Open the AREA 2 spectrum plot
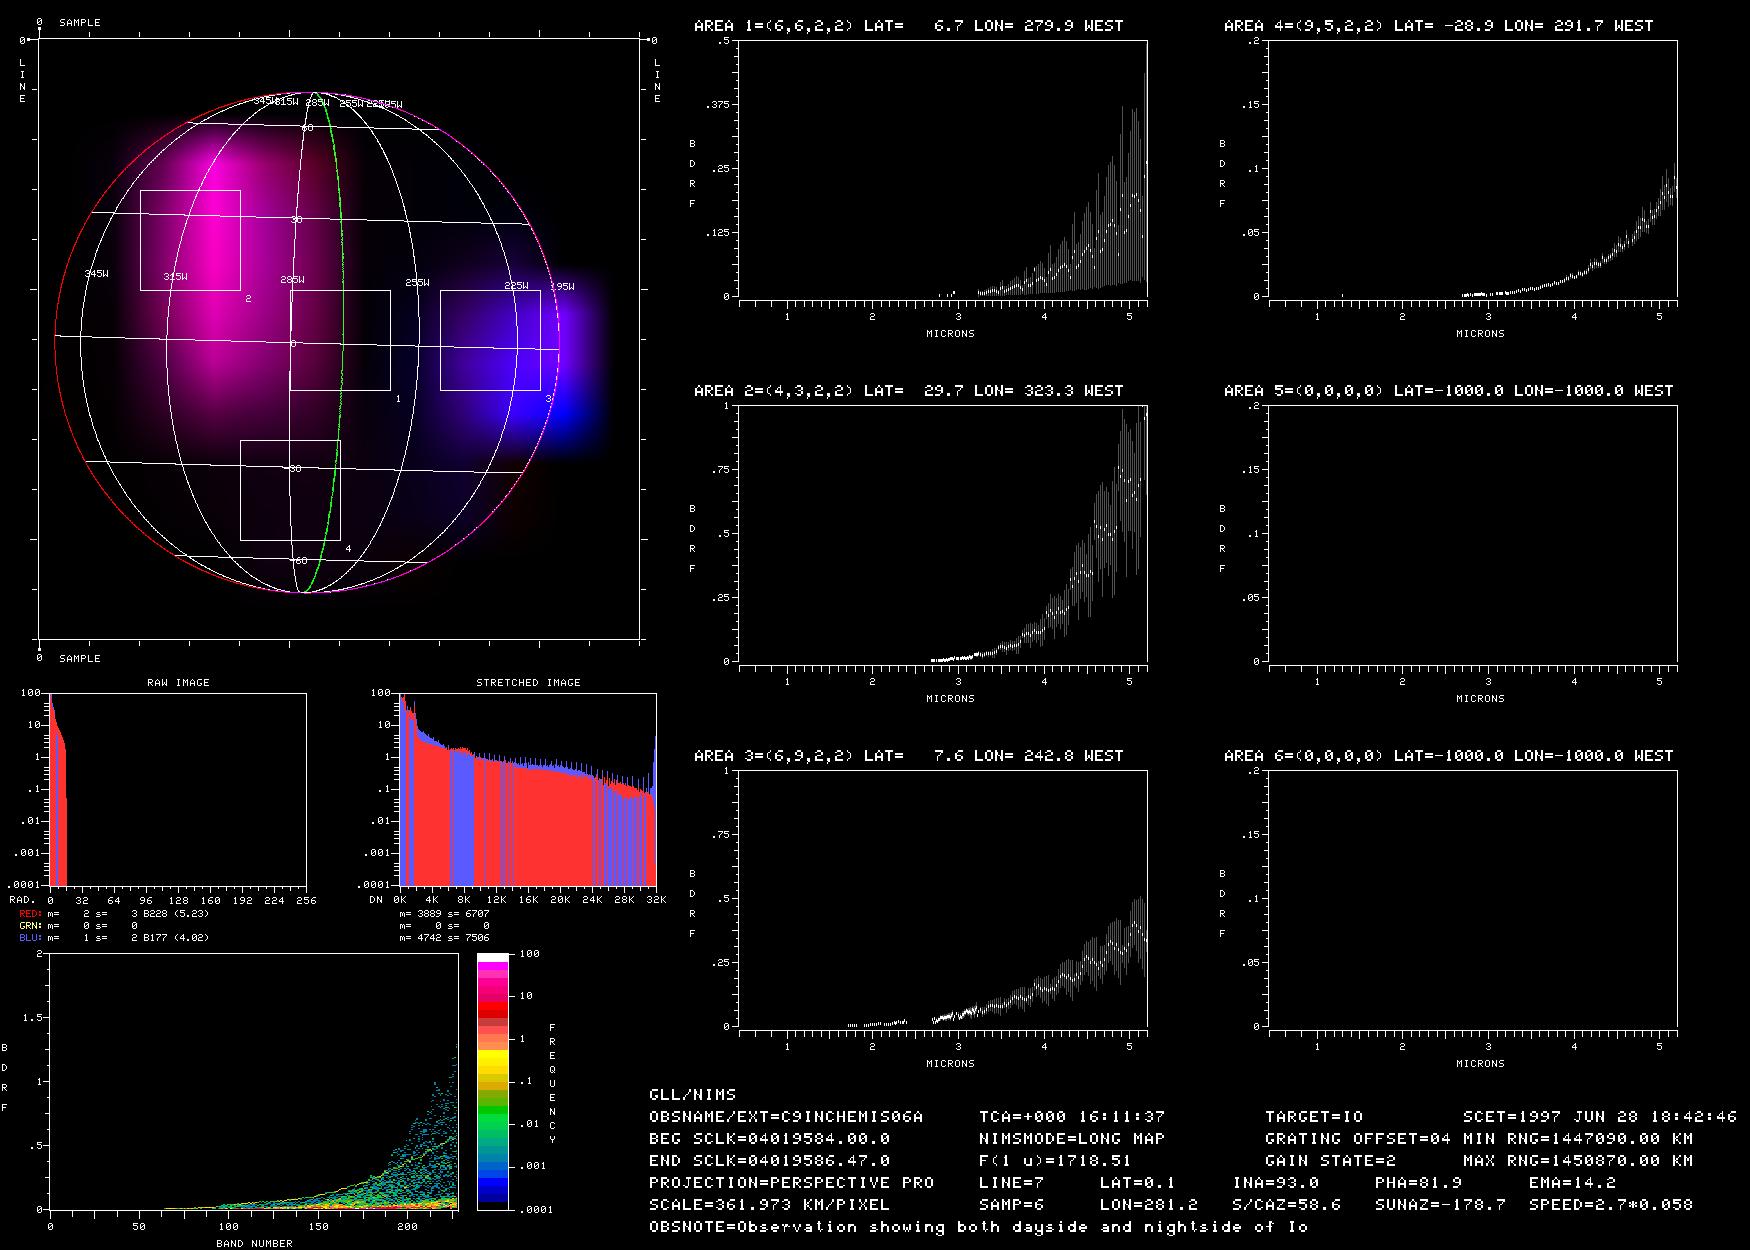 tap(943, 534)
